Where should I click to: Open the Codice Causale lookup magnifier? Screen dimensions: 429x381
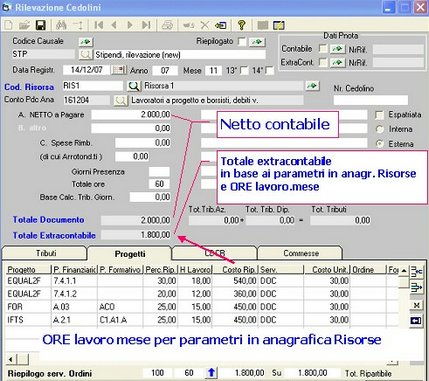click(85, 54)
